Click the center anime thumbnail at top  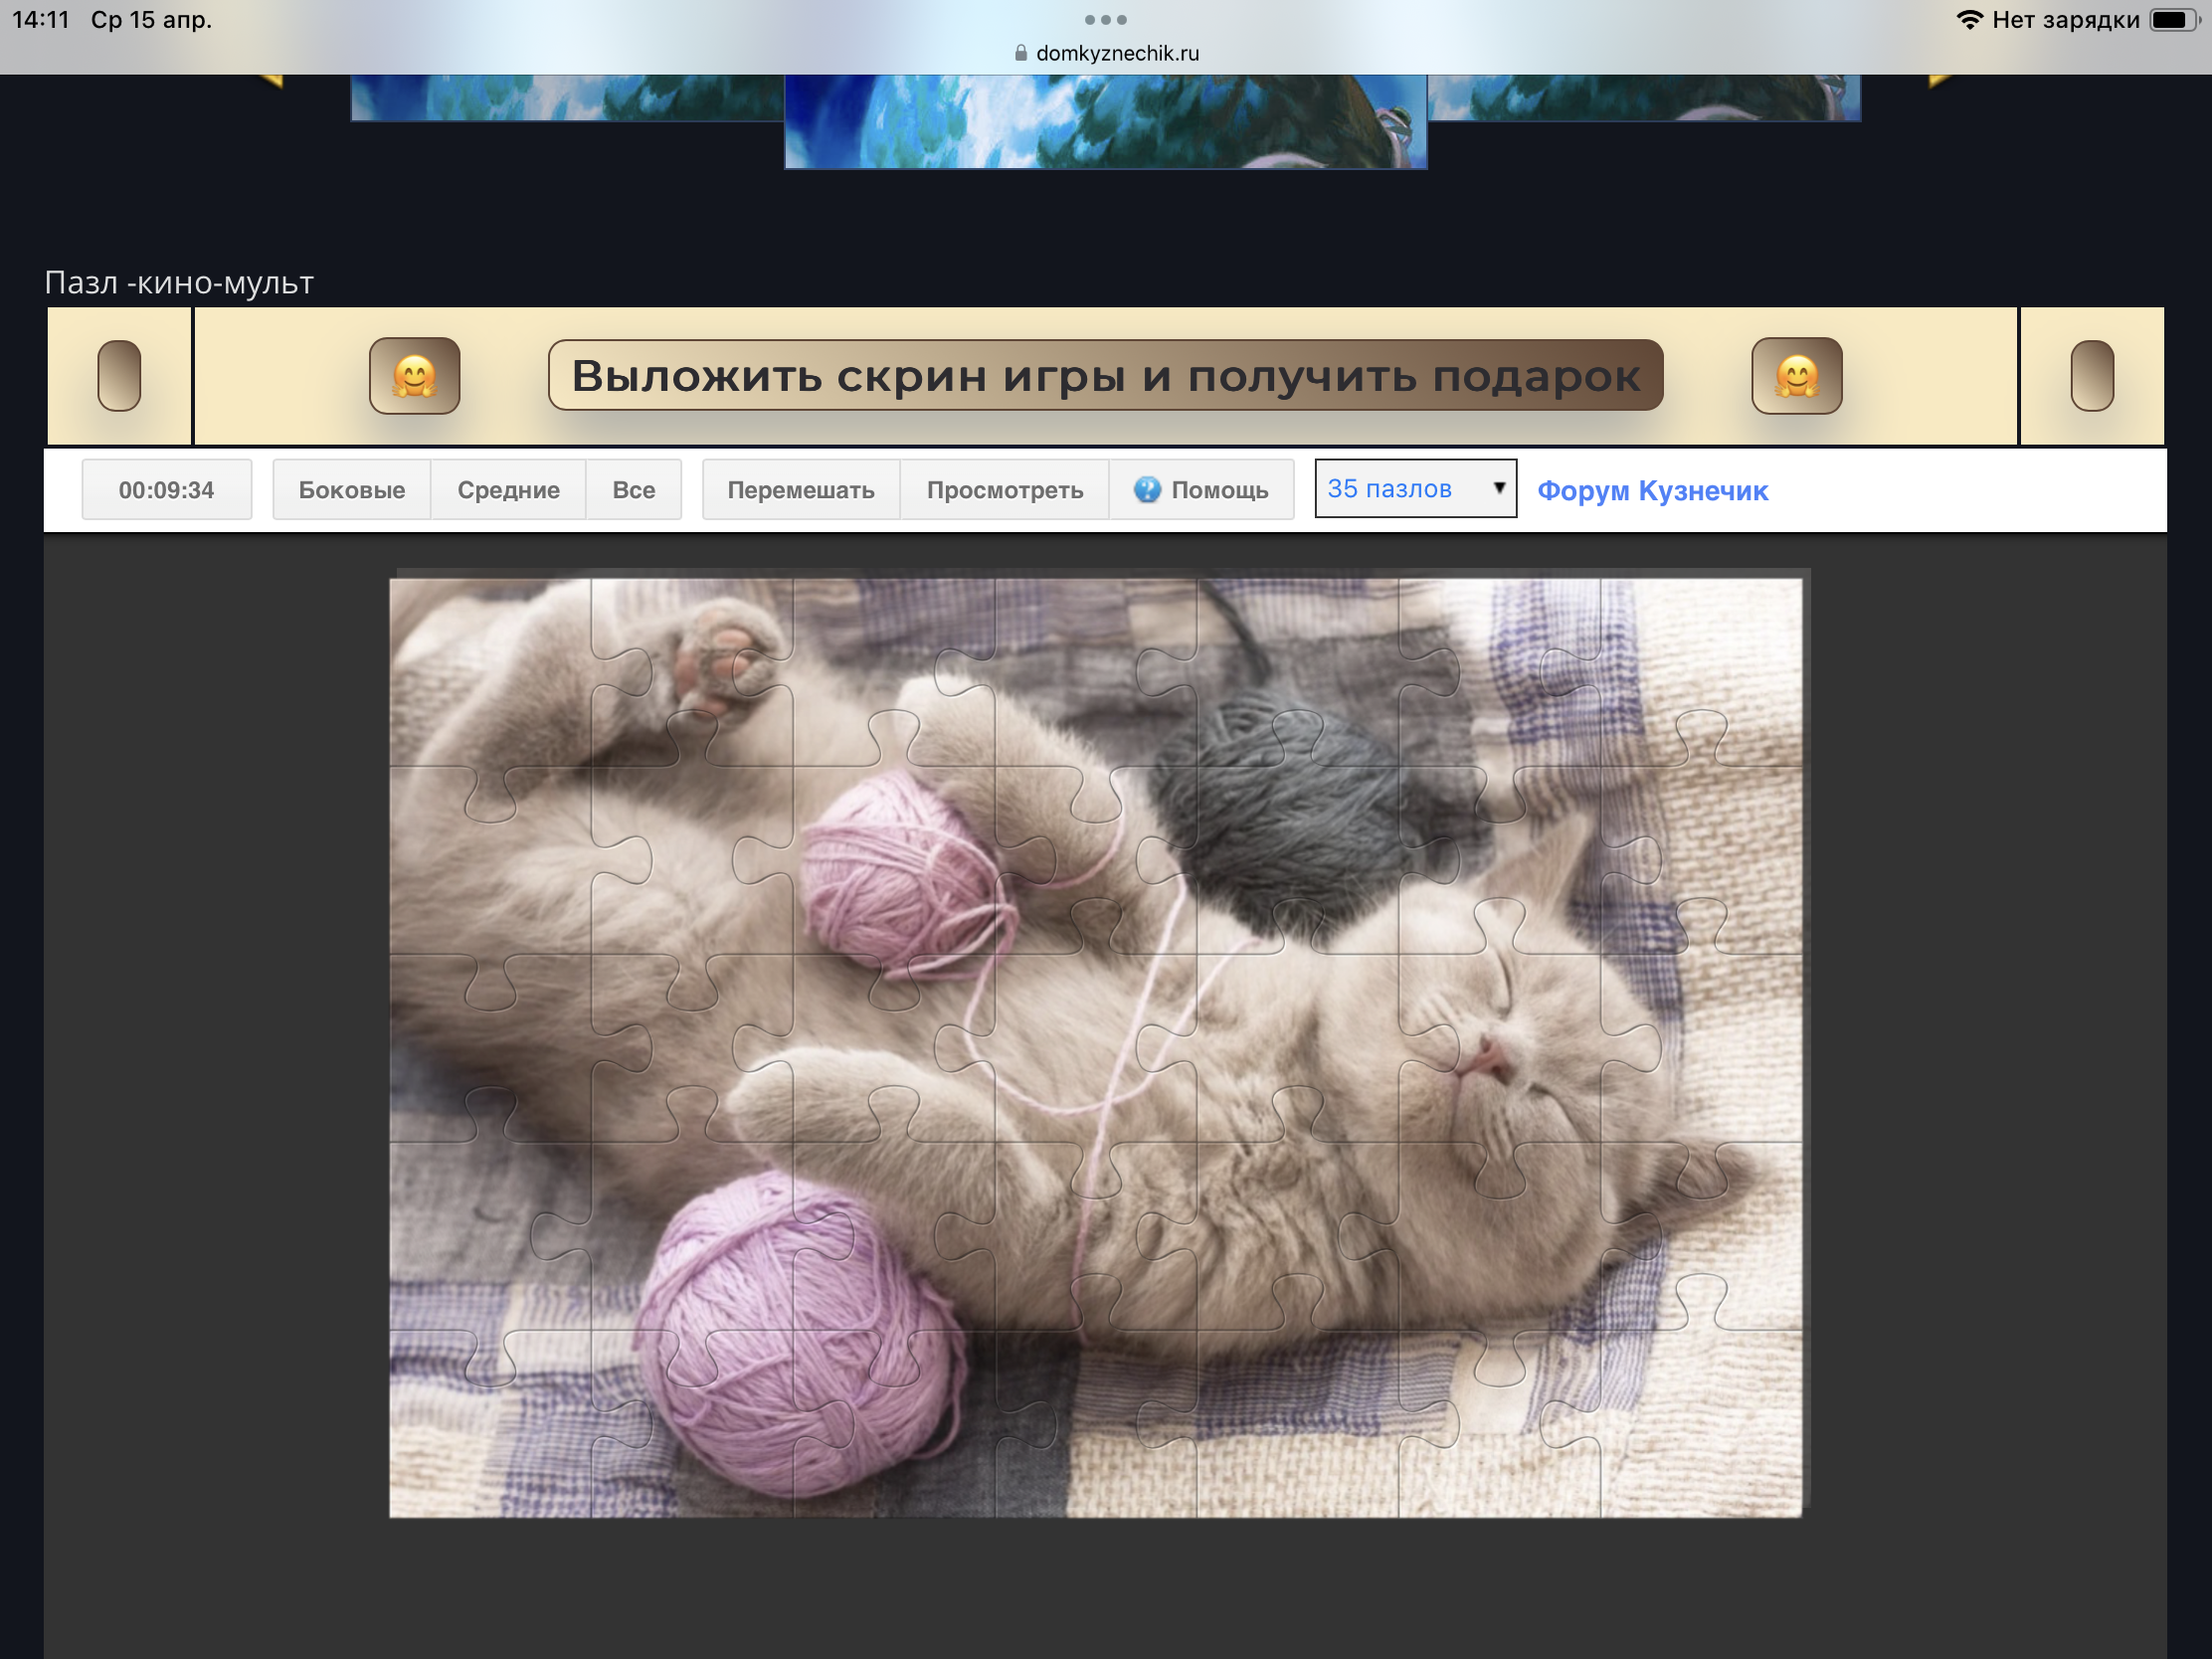(1105, 122)
